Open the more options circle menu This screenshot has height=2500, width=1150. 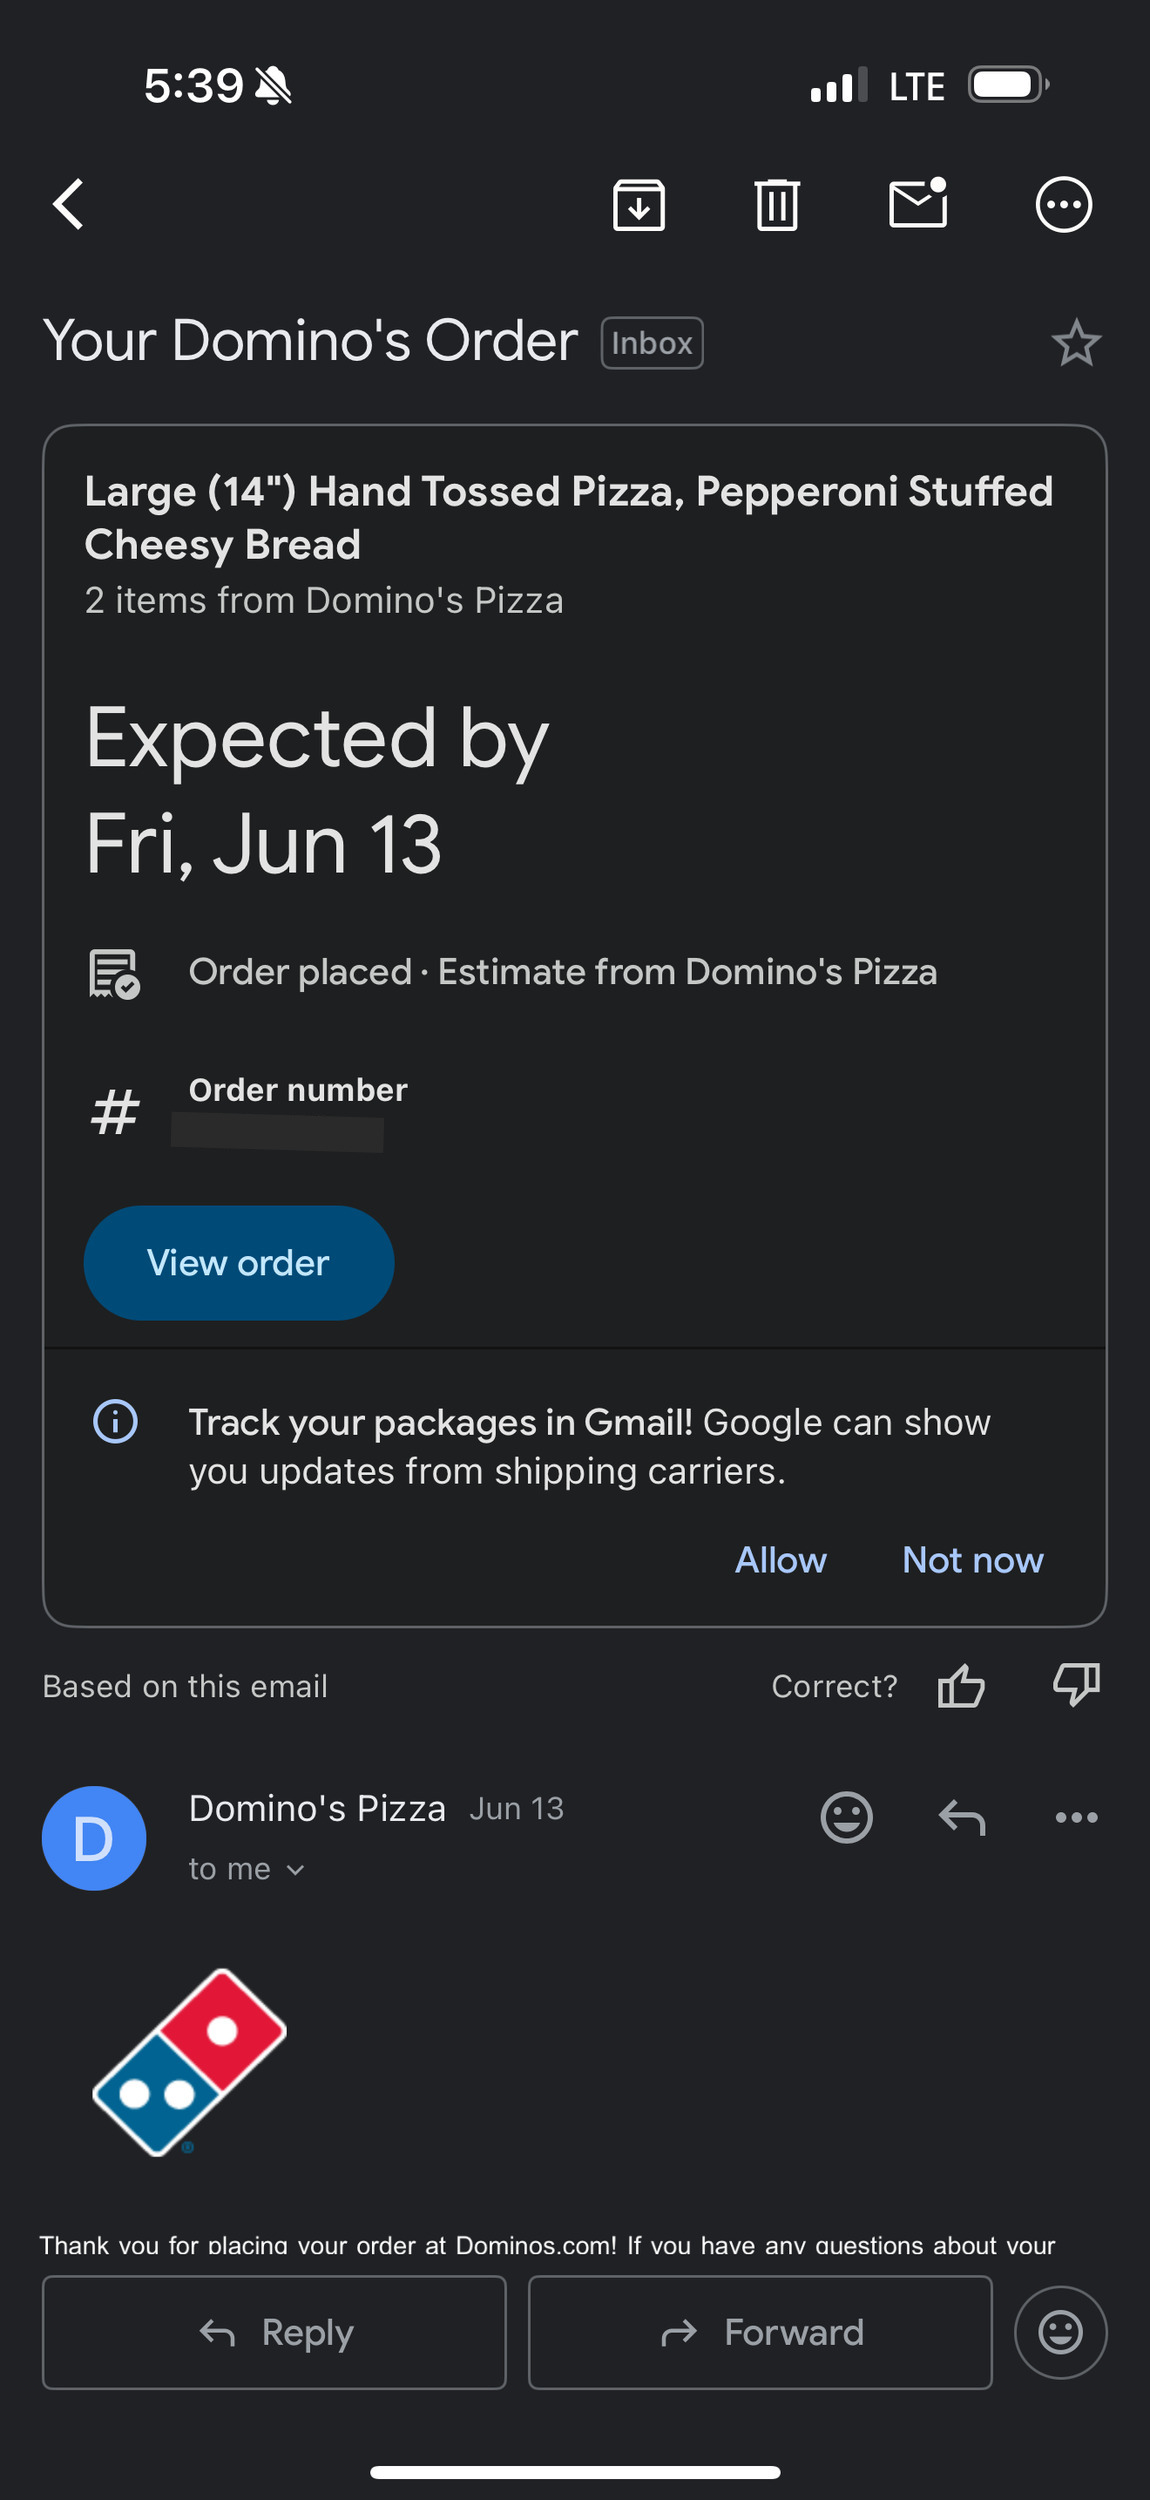coord(1063,205)
